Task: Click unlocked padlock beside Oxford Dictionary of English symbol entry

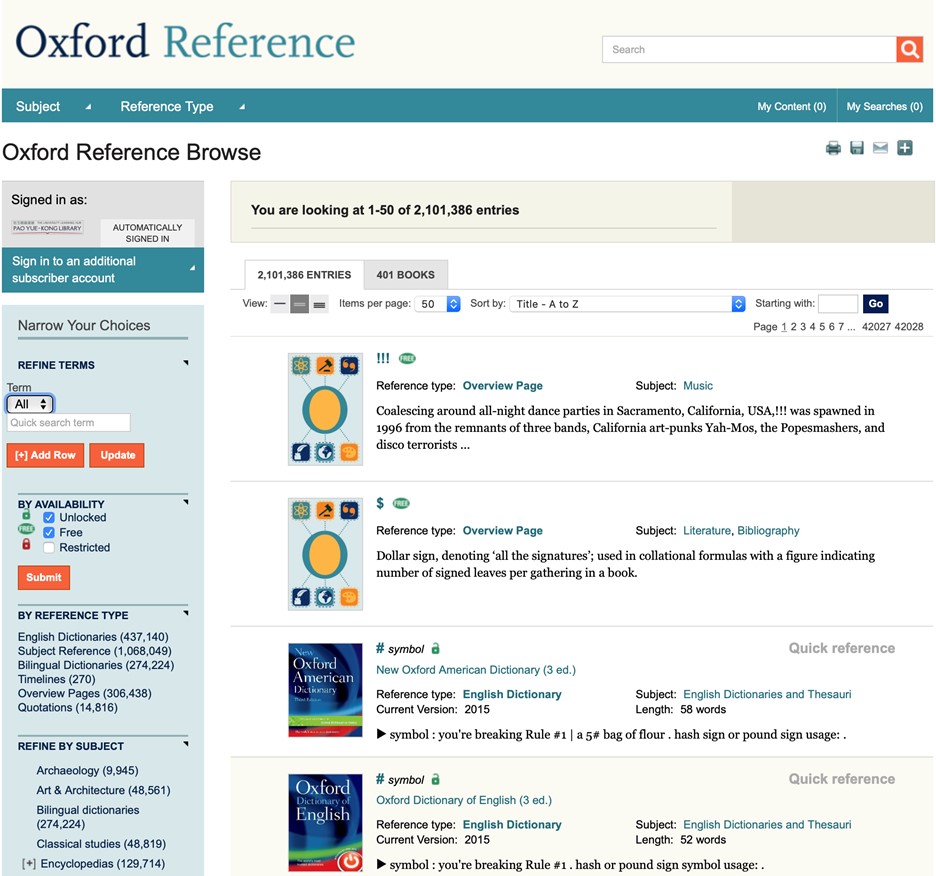Action: click(x=436, y=779)
